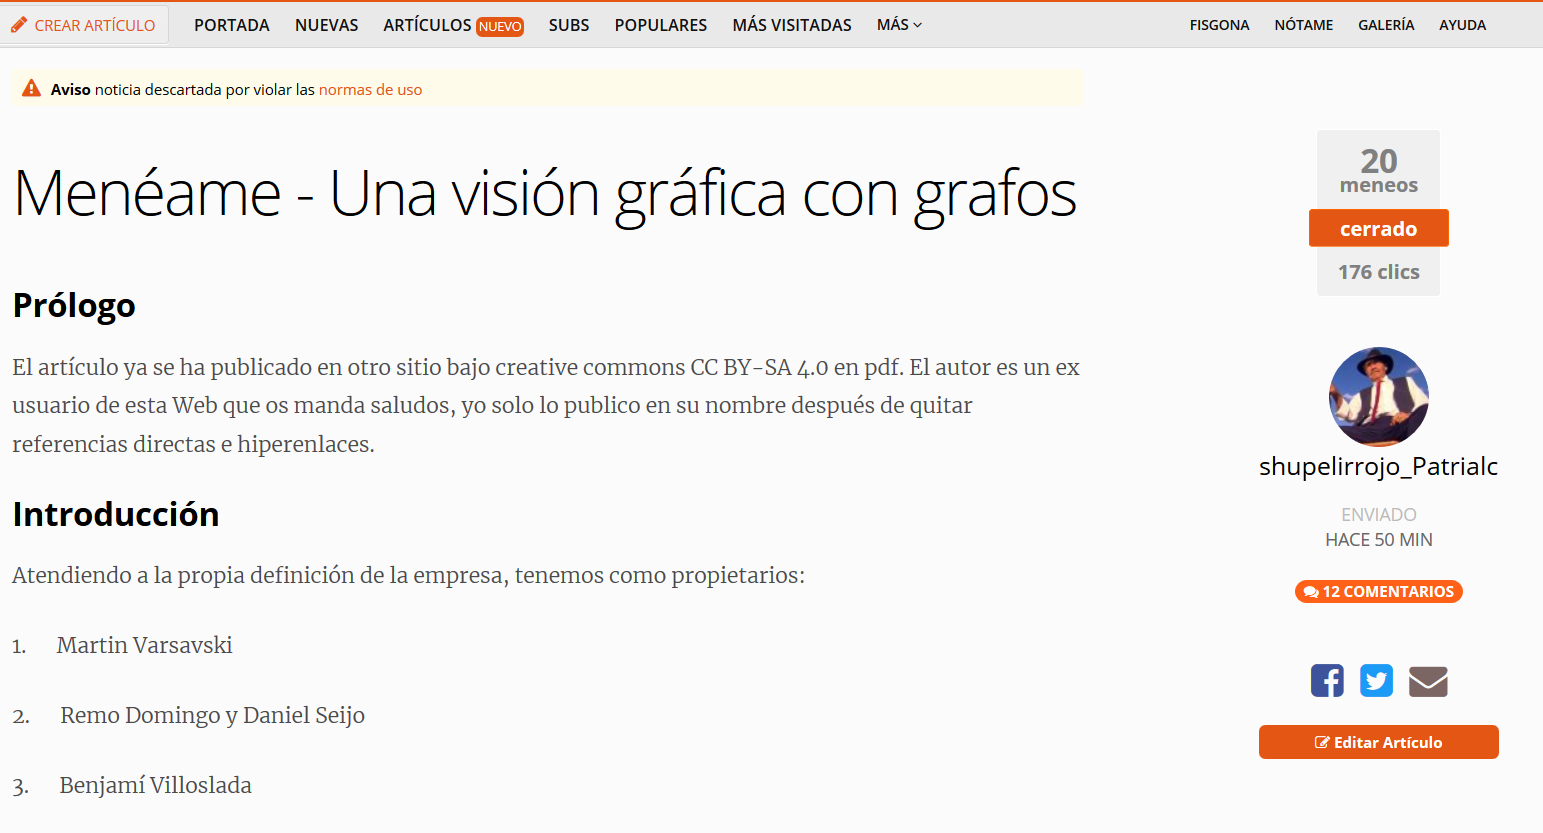Open the PORTADA section

(232, 25)
